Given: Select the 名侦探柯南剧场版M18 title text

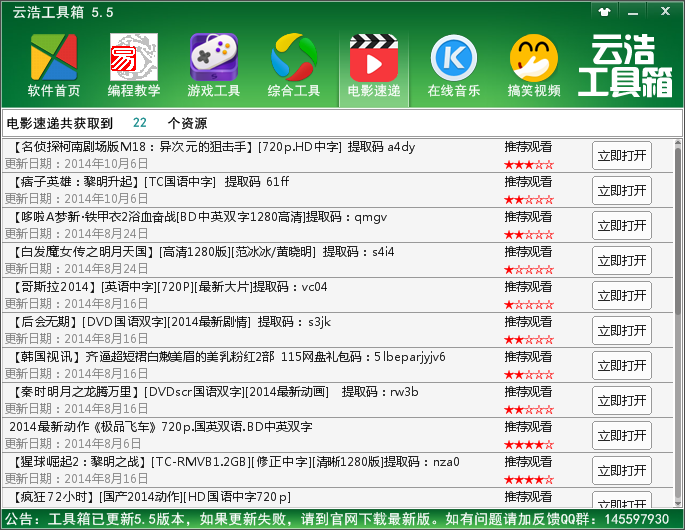Looking at the screenshot, I should pyautogui.click(x=213, y=147).
